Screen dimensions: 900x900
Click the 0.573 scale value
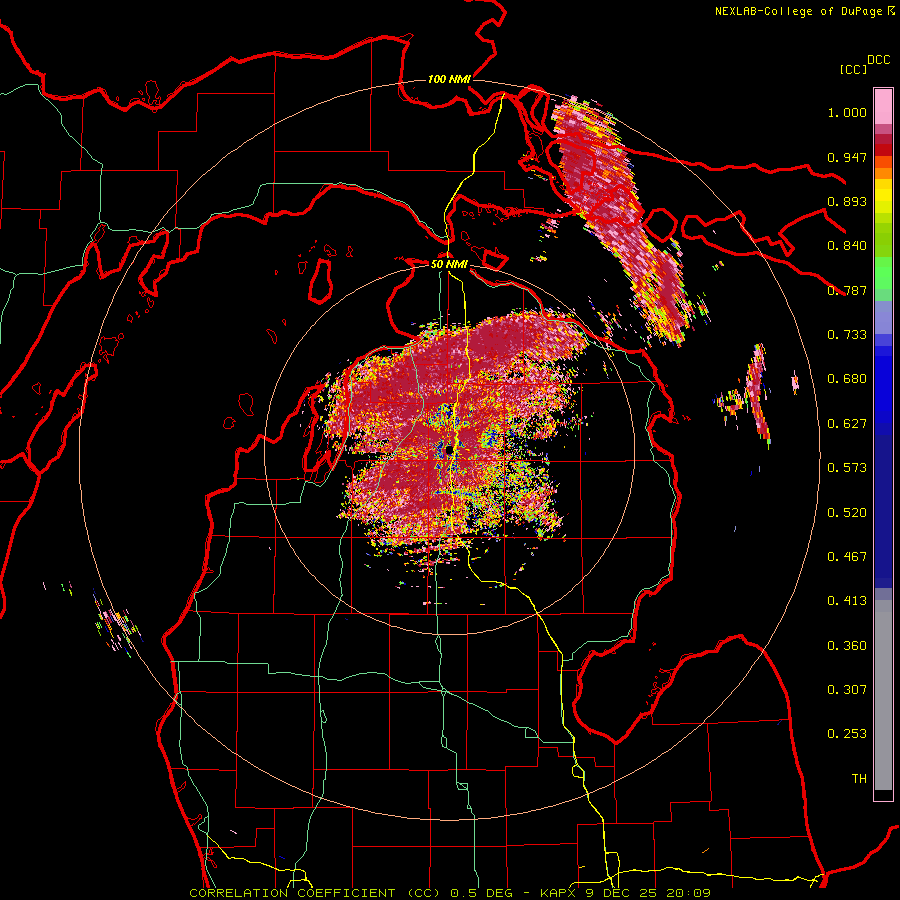coord(847,468)
